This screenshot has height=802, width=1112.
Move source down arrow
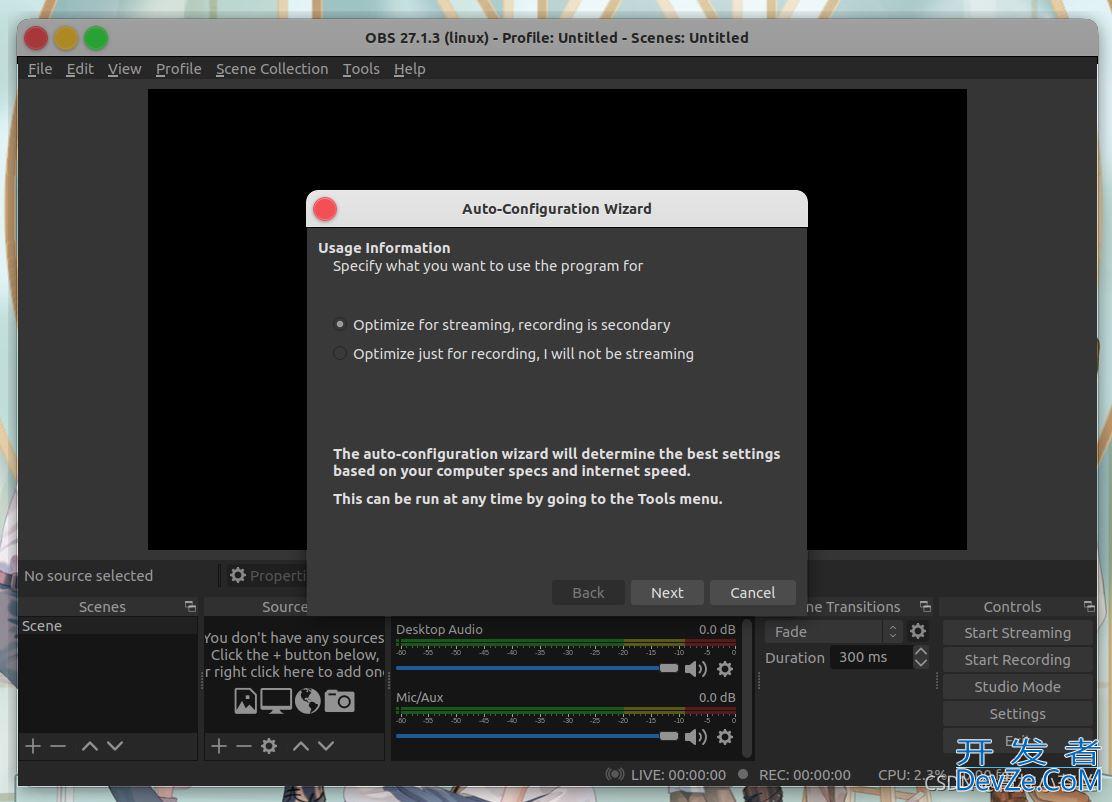(326, 745)
